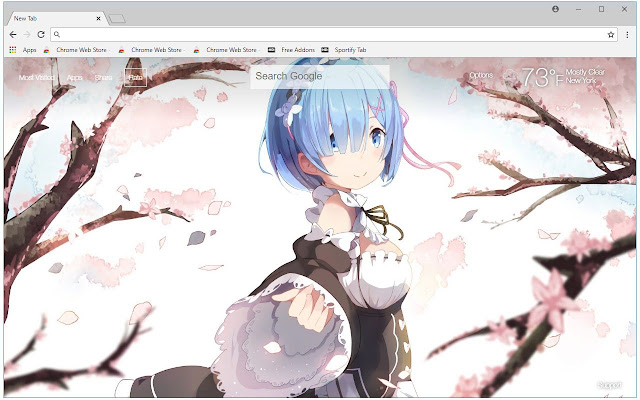Open the Chrome three-dot menu
640x400 pixels.
tap(627, 35)
